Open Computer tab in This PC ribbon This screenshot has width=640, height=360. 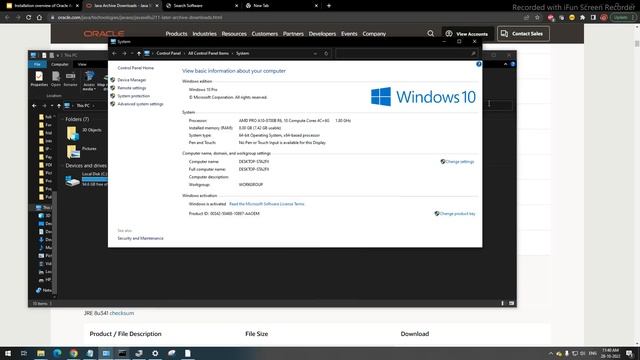click(60, 64)
